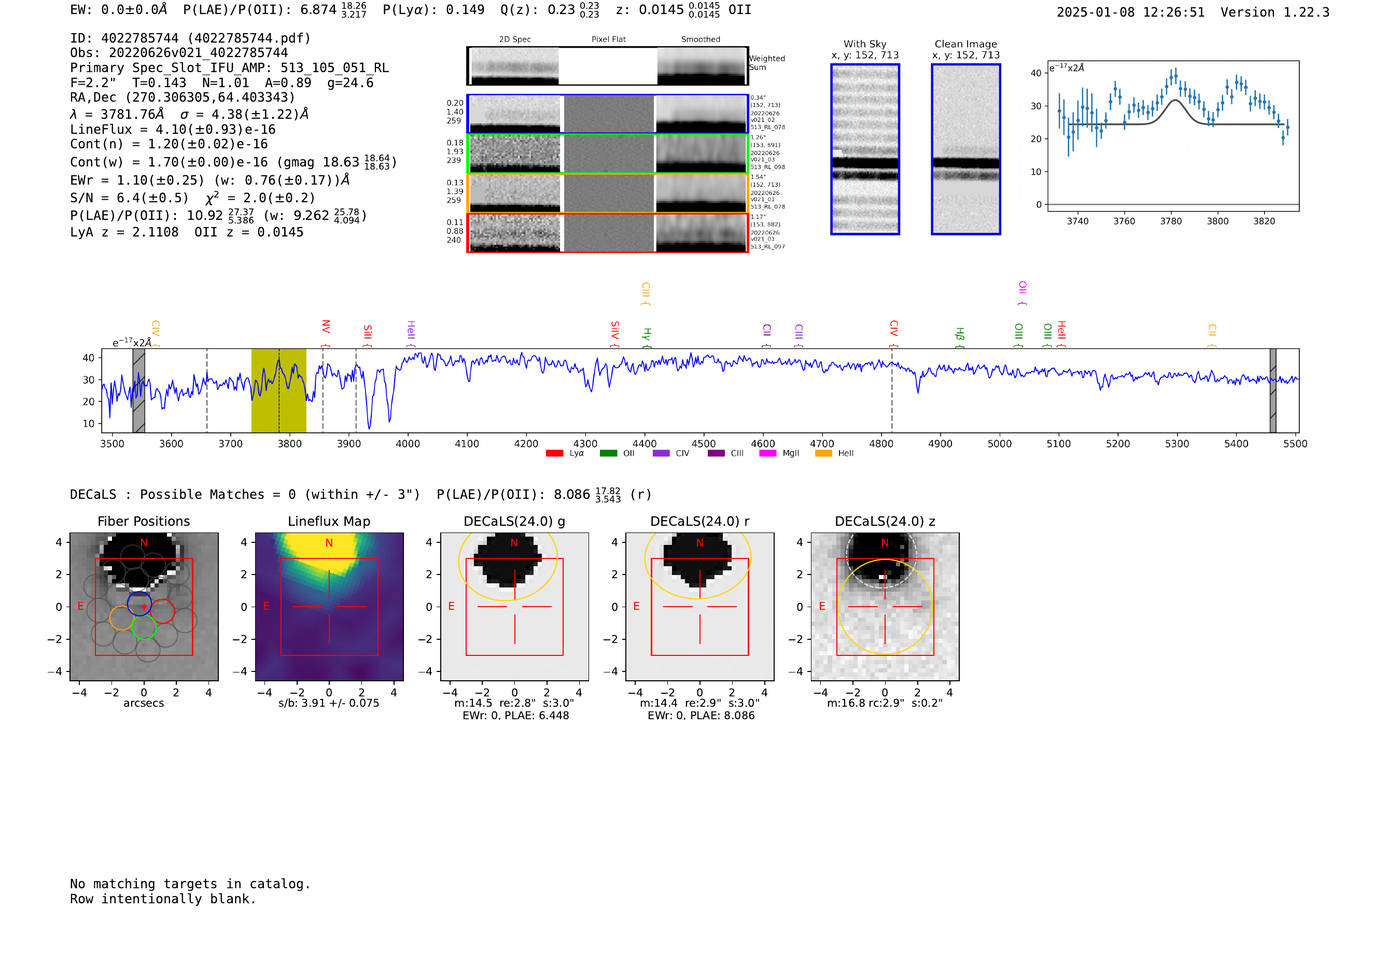Open the Fiber Positions image
This screenshot has width=1400, height=953.
tap(144, 606)
